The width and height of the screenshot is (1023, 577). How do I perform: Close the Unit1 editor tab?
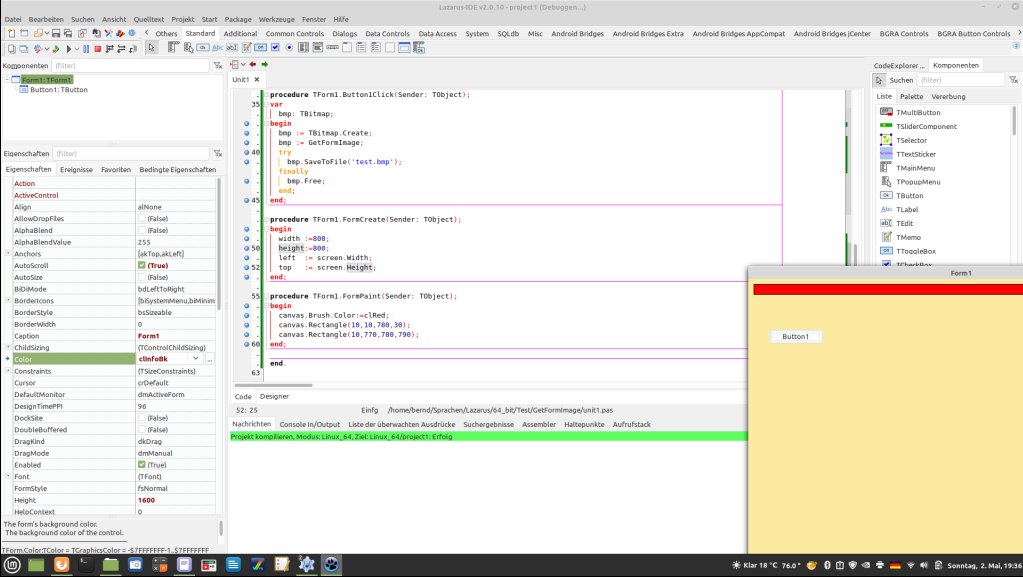click(x=257, y=80)
